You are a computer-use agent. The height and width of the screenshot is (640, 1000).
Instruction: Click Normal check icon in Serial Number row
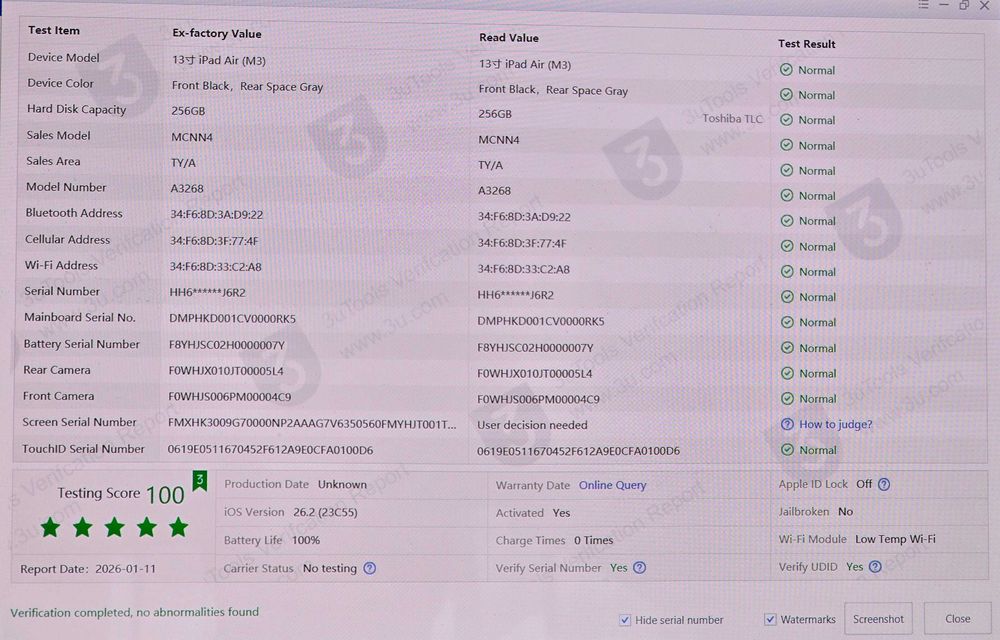tap(787, 296)
